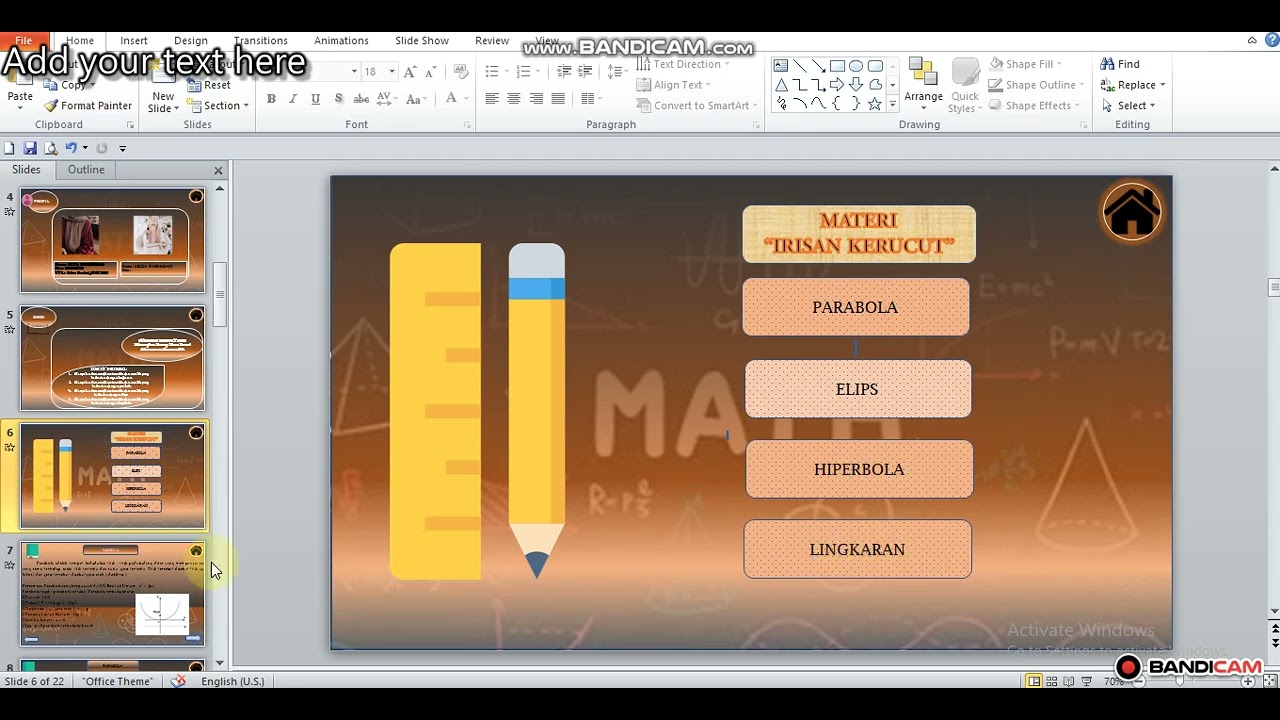
Task: Align text right in Paragraph group
Action: coord(536,98)
